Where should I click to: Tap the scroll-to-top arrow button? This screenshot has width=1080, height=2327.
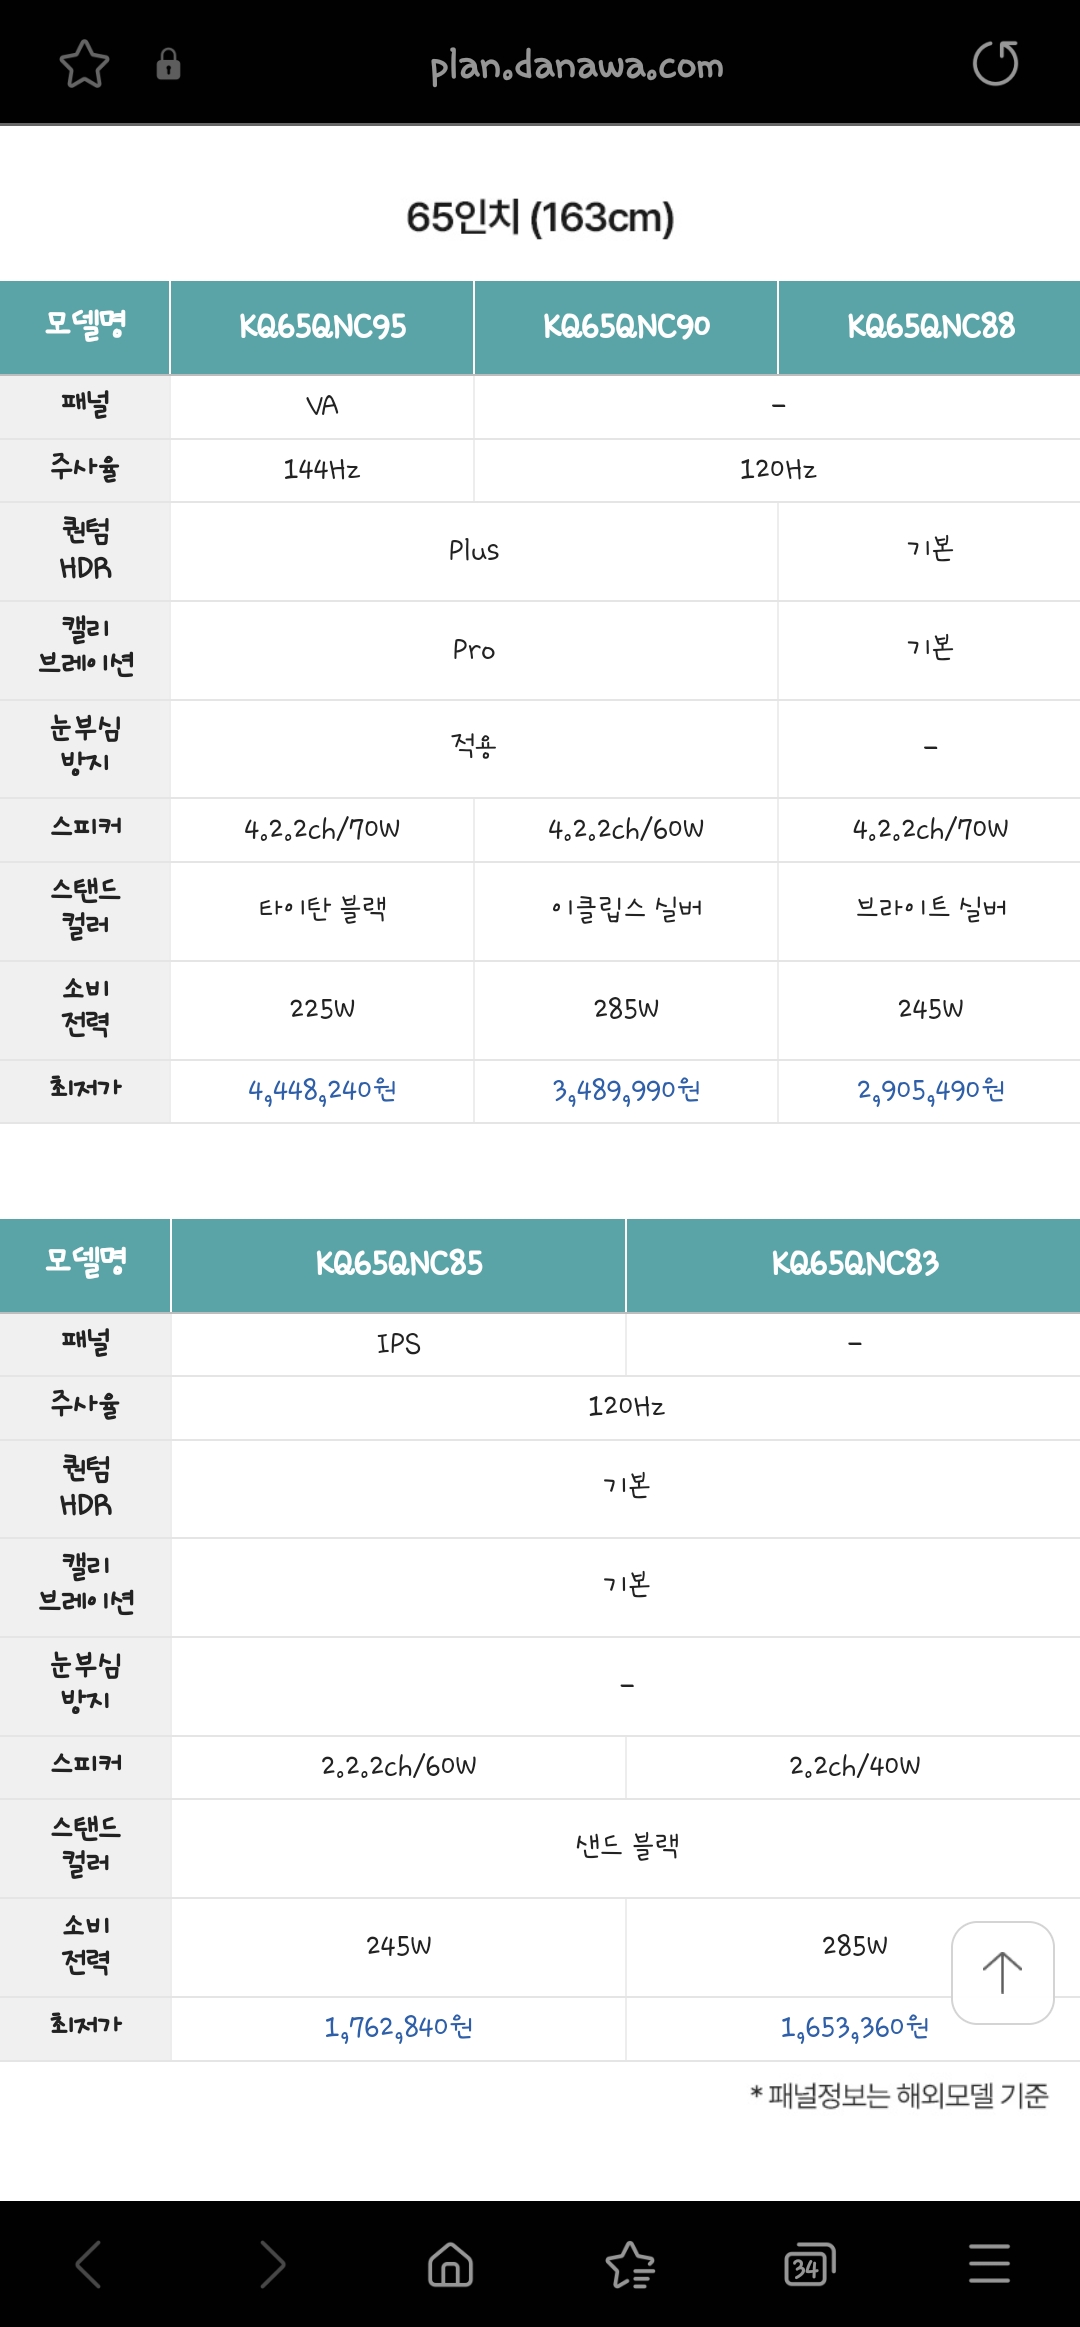click(x=1002, y=1972)
